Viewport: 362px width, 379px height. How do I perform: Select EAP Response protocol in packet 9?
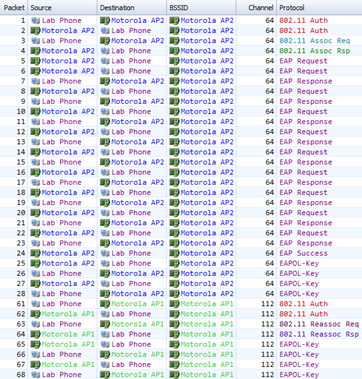coord(306,101)
